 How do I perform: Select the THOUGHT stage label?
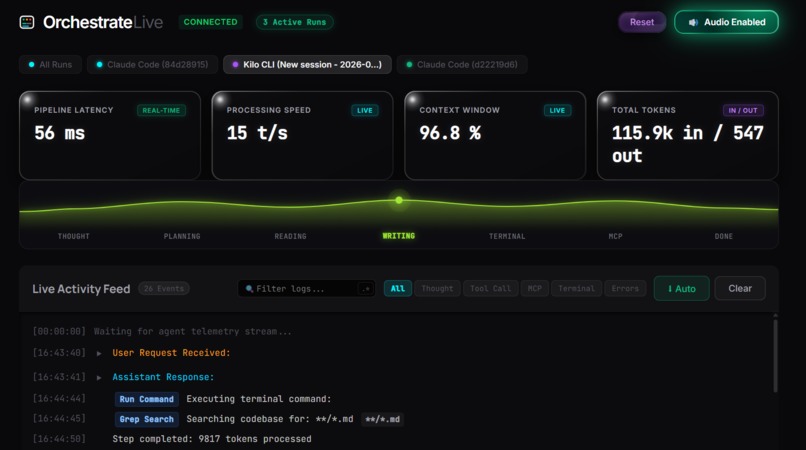[74, 236]
